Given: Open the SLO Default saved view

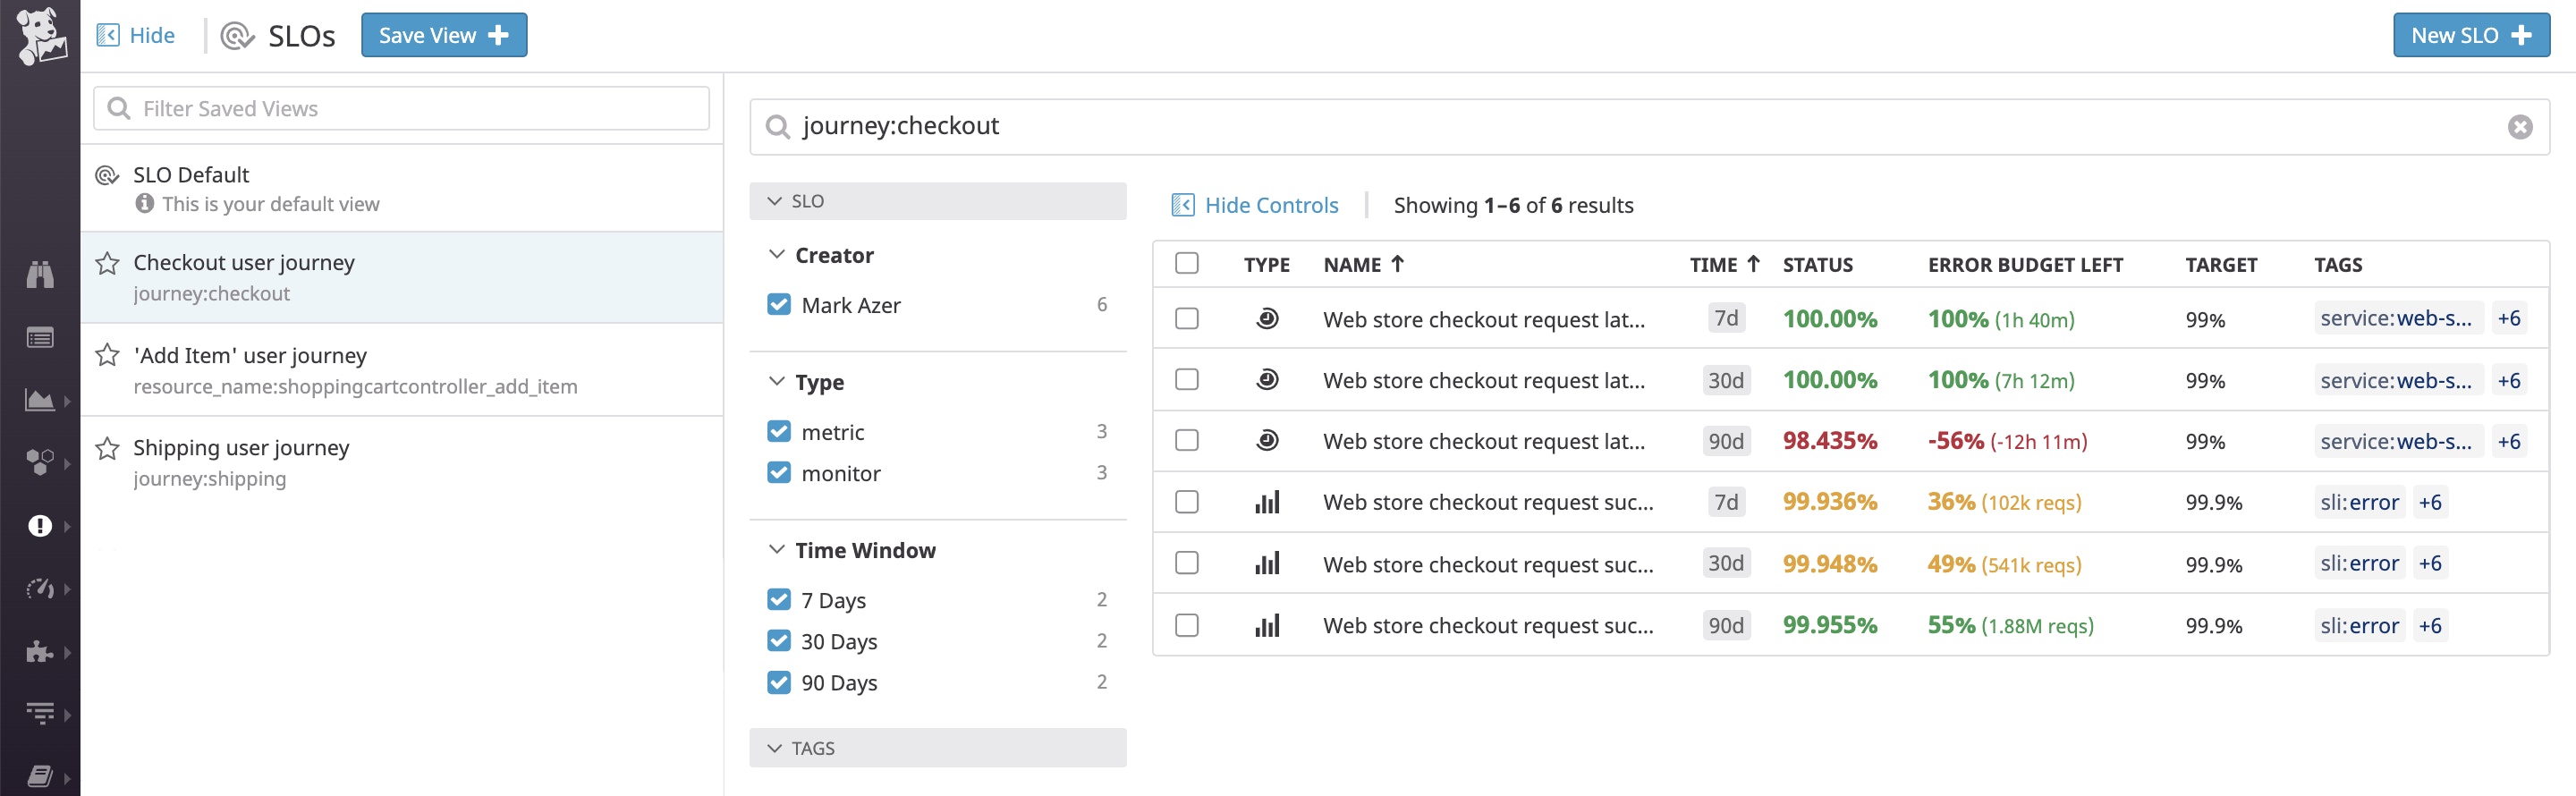Looking at the screenshot, I should point(401,188).
